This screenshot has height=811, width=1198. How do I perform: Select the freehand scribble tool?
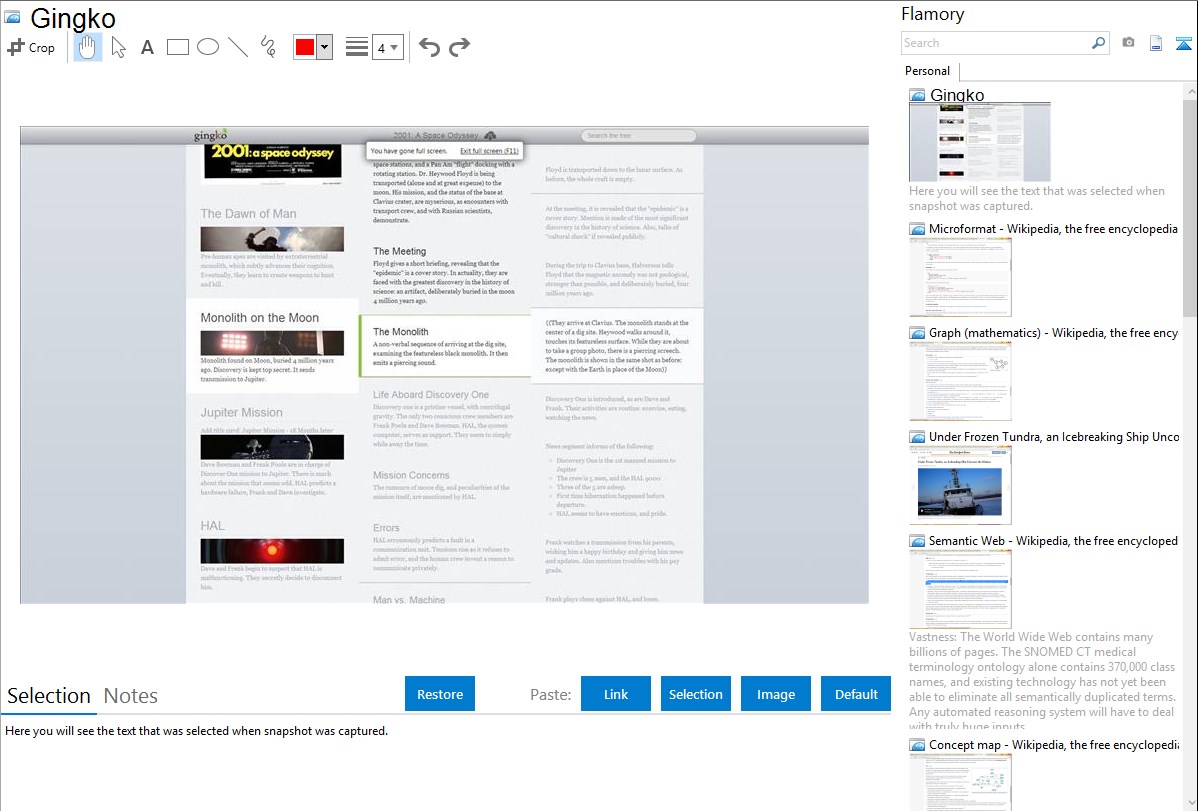(x=267, y=47)
